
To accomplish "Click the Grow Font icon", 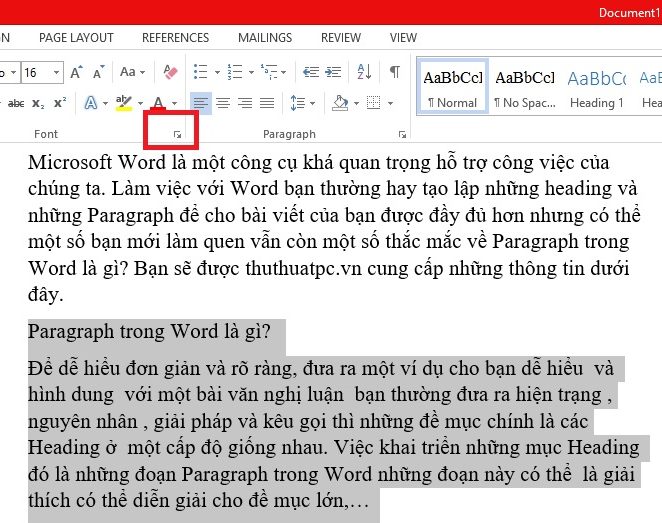I will 76,72.
